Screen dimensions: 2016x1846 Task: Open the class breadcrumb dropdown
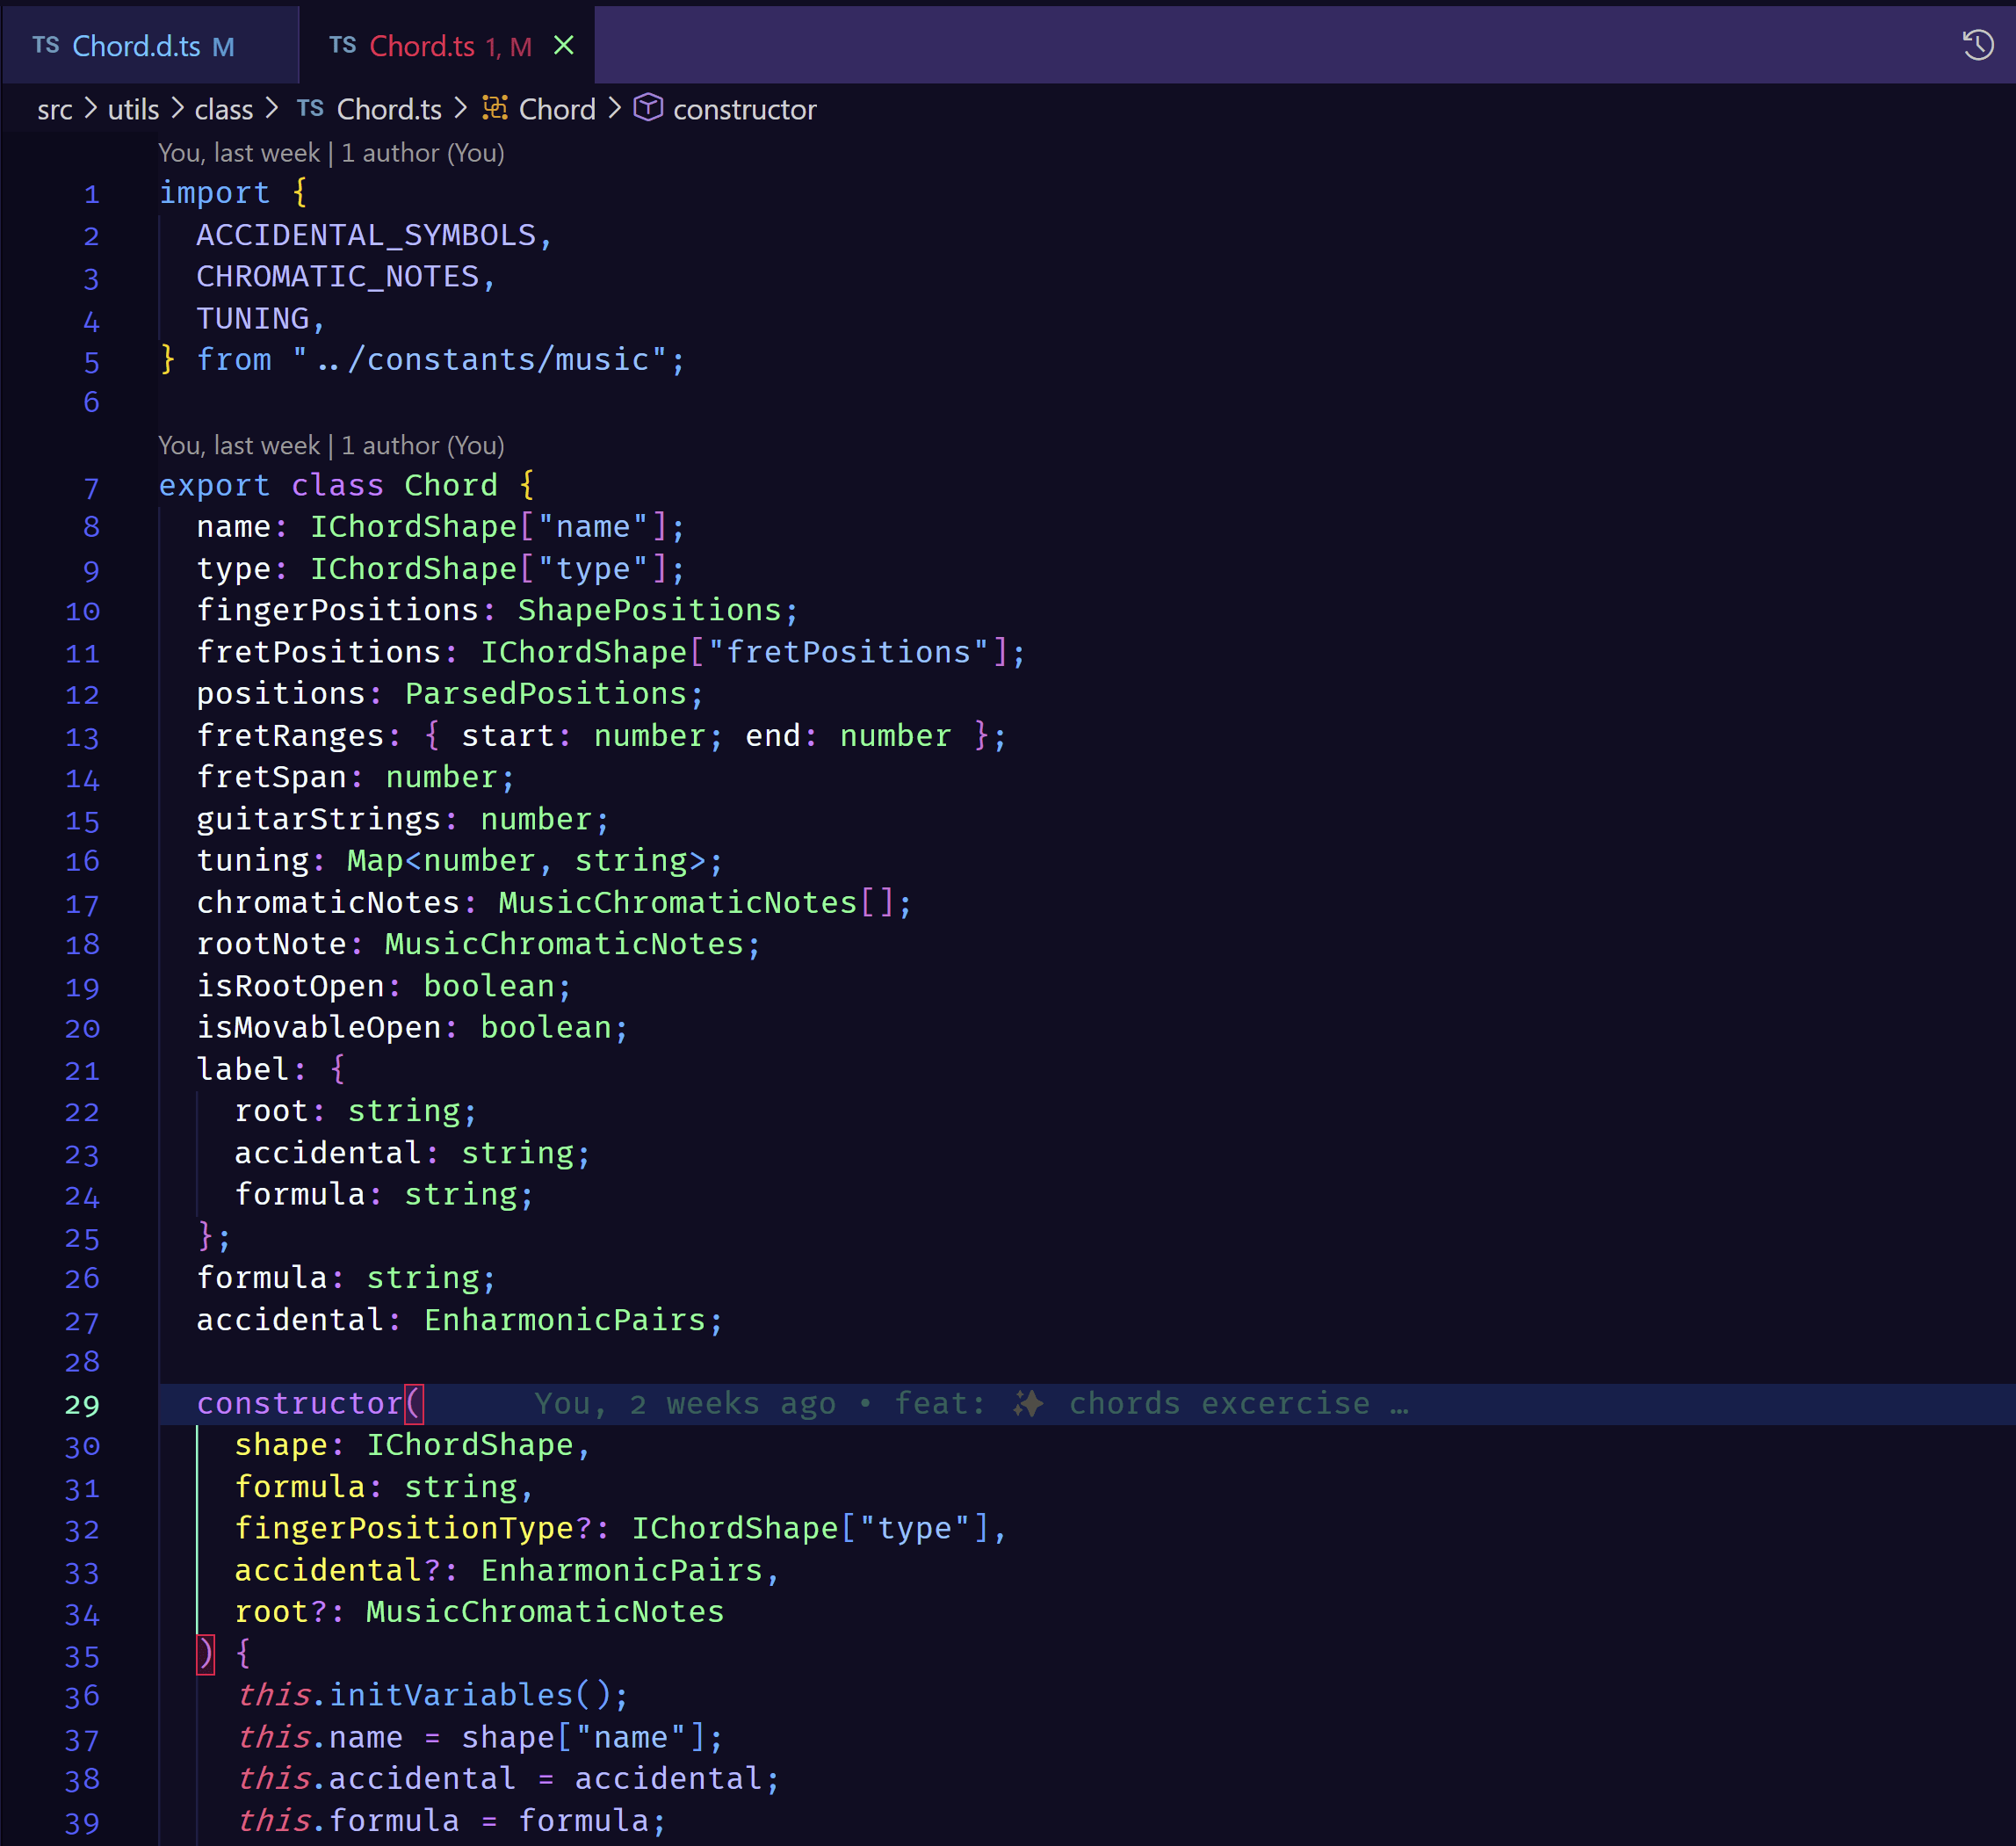click(223, 110)
